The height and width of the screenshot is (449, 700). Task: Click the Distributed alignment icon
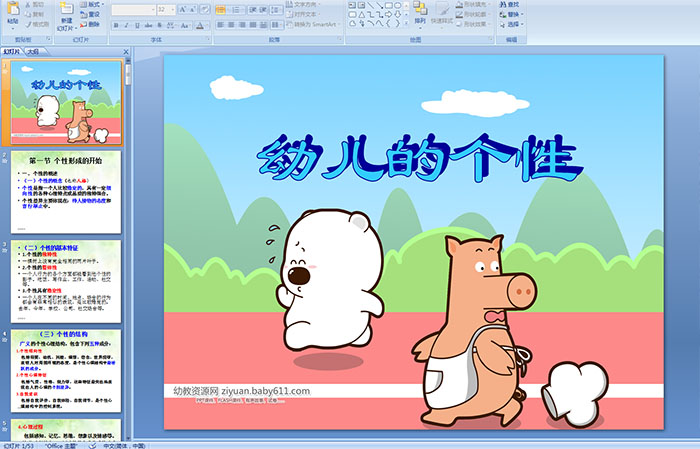(263, 25)
